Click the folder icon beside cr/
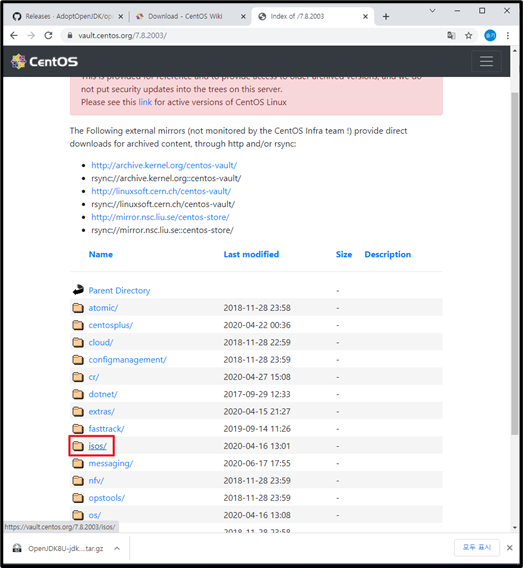523x568 pixels. tap(78, 377)
